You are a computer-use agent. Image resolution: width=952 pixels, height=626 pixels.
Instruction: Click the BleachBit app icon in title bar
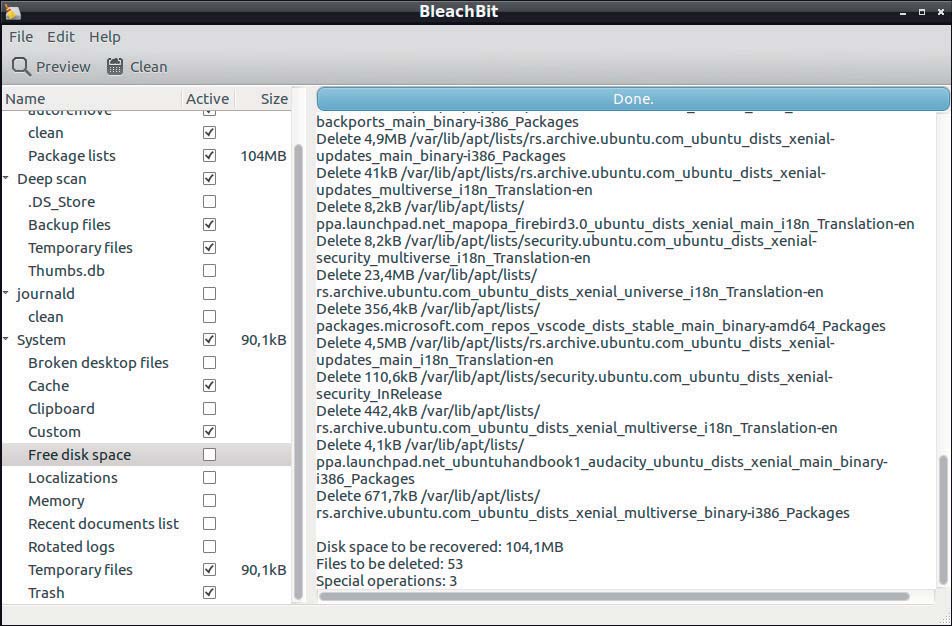tap(13, 12)
